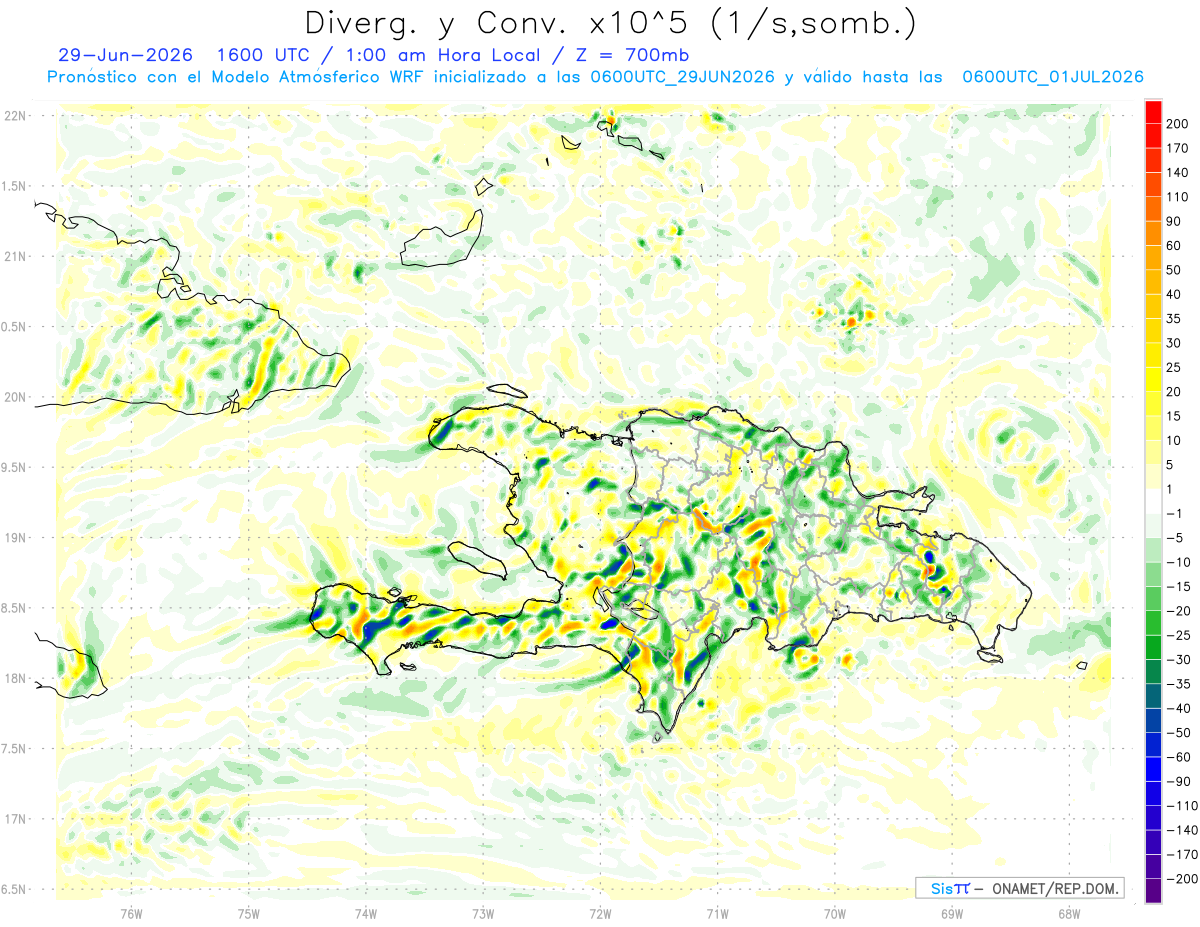Click the white color scale segment between 1 and -1

tap(1153, 501)
